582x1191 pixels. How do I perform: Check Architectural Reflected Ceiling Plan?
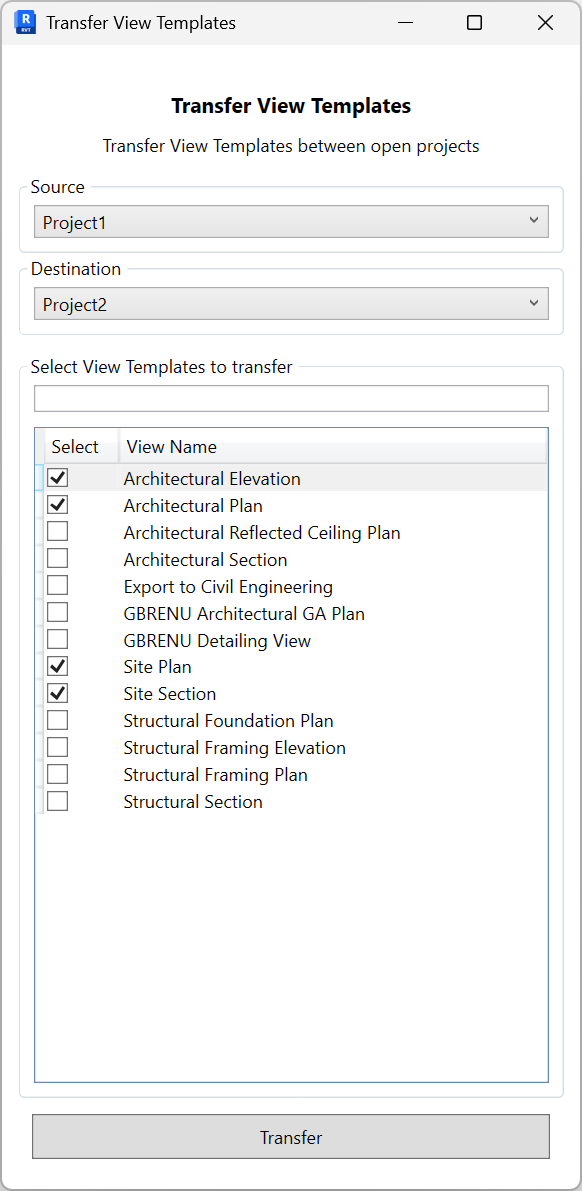click(57, 531)
